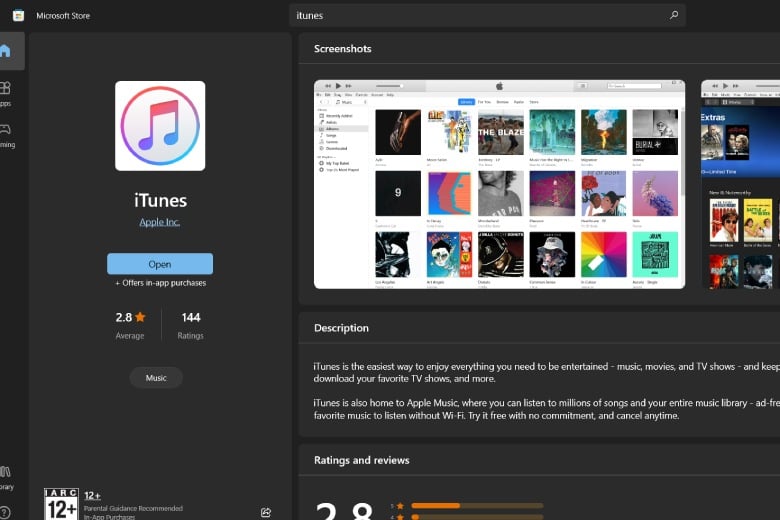Open the Library icon in sidebar
Viewport: 780px width, 520px height.
click(5, 471)
